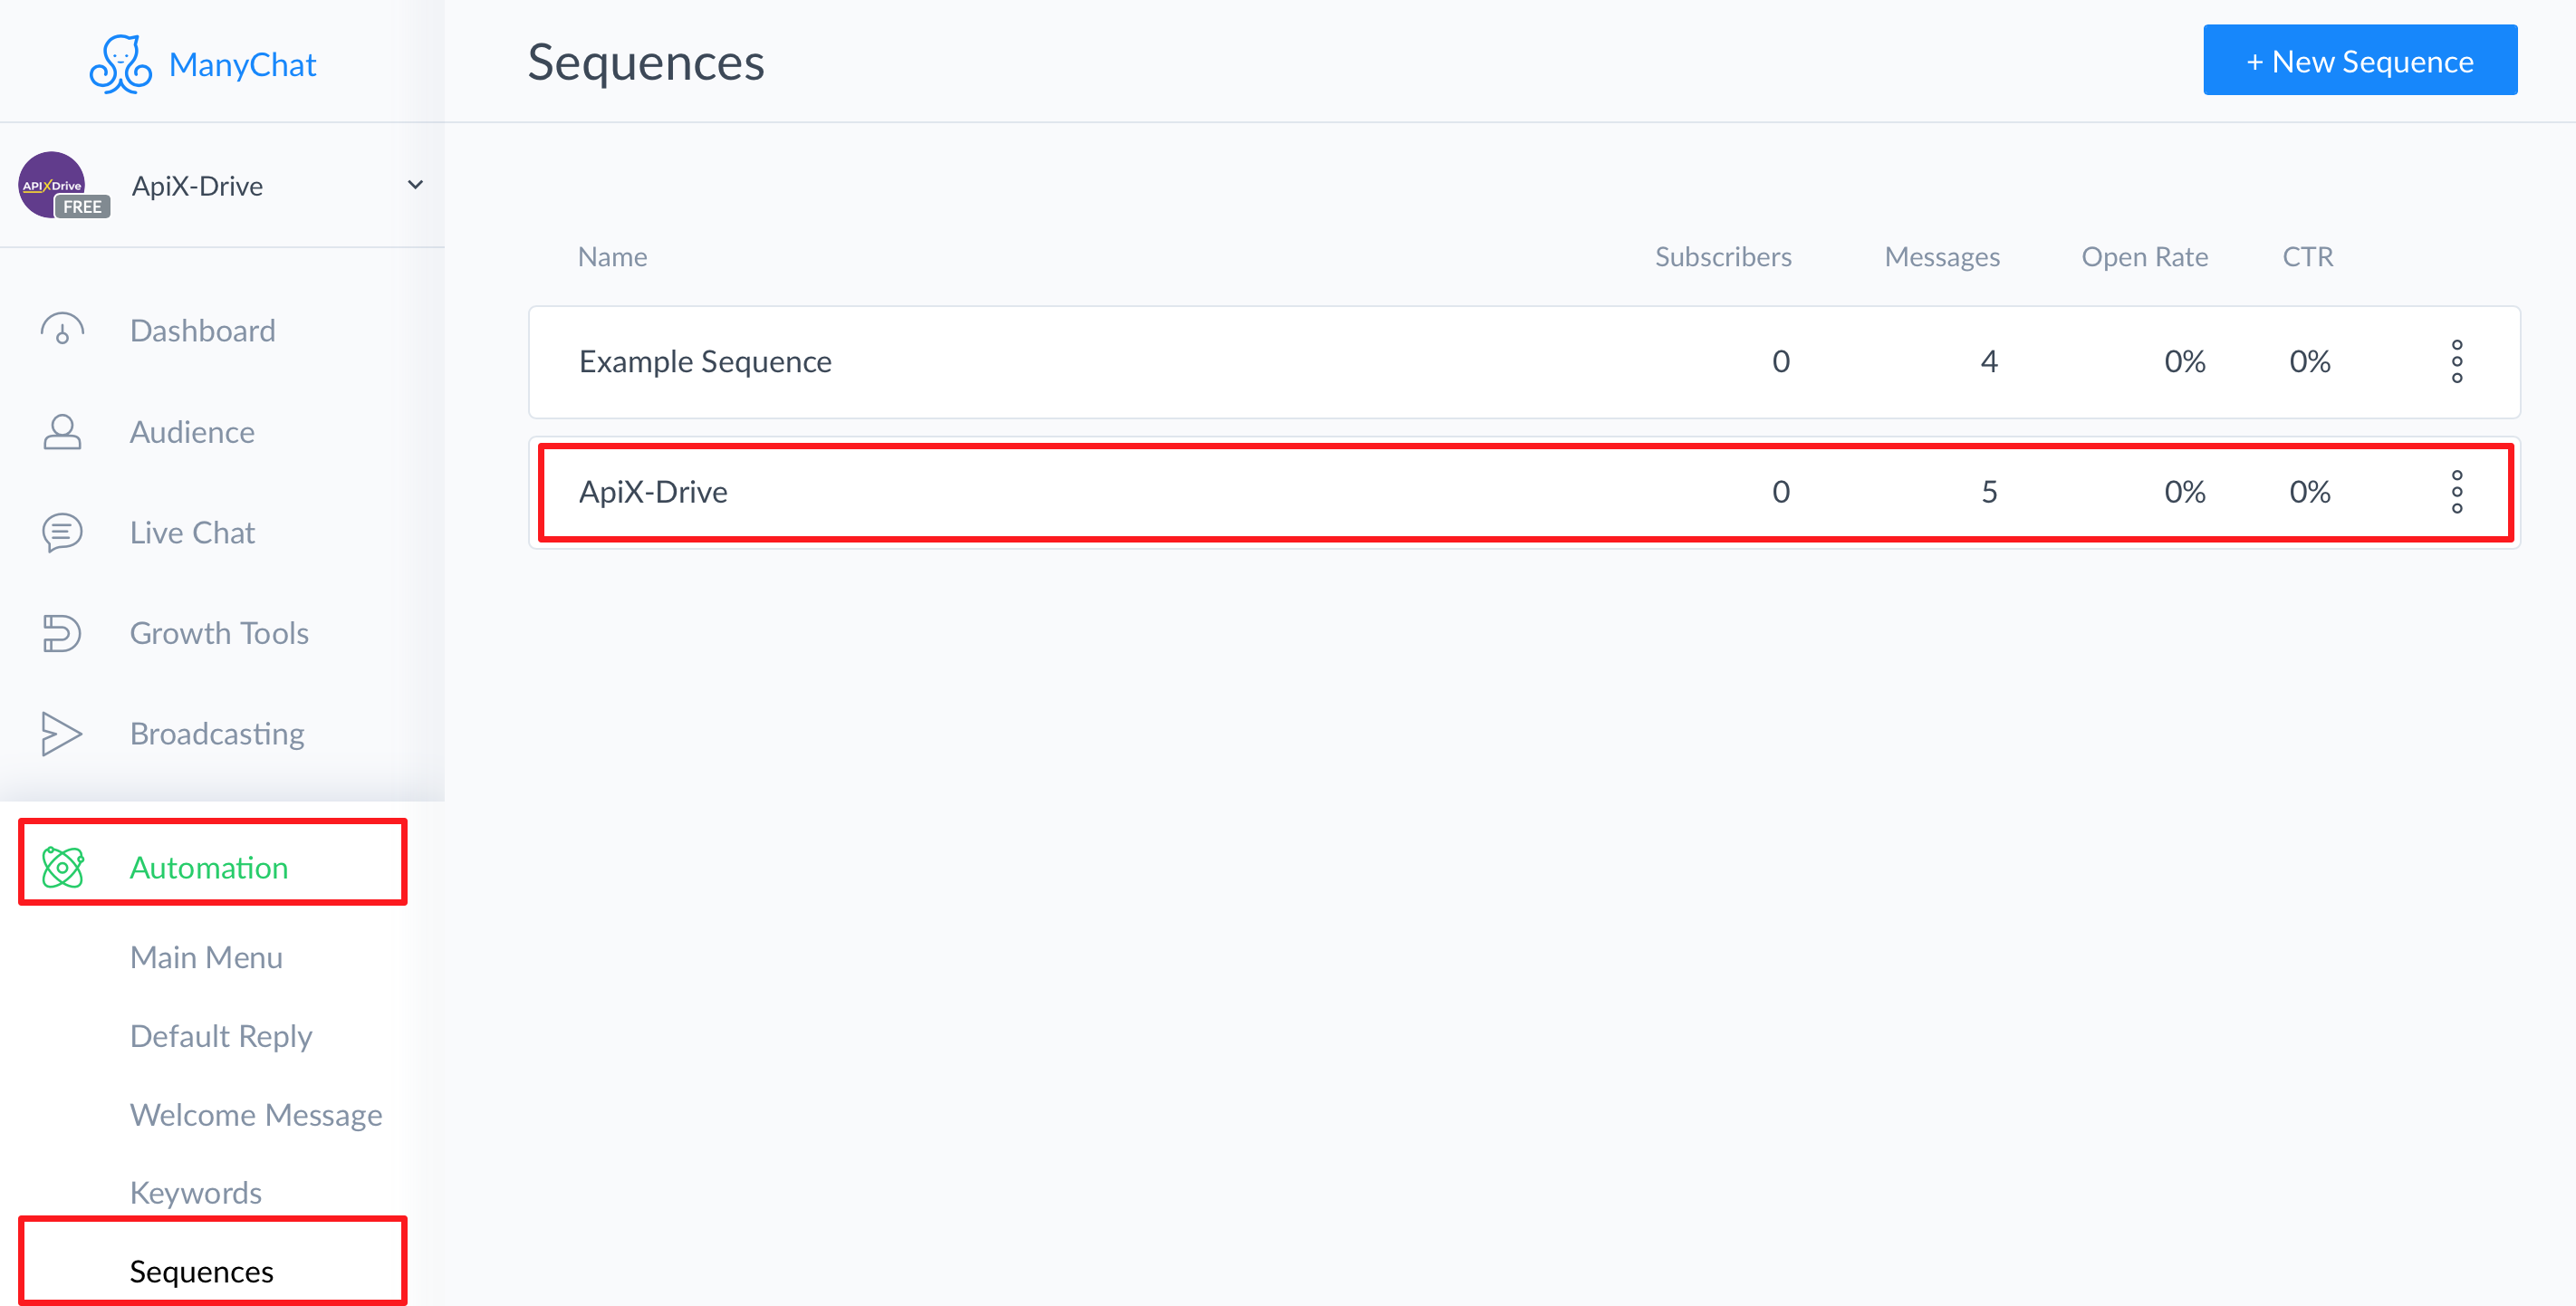Click the Messages column header
Image resolution: width=2576 pixels, height=1306 pixels.
tap(1942, 257)
